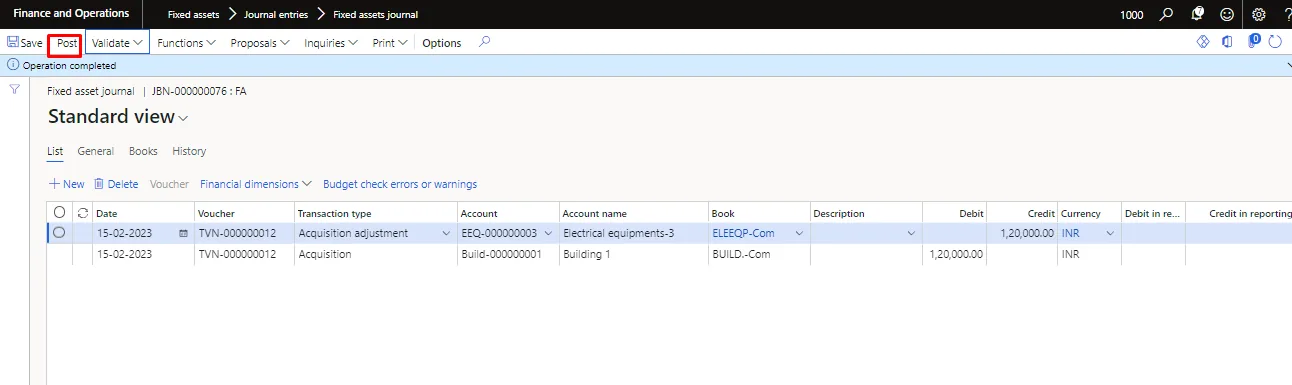Screen dimensions: 1292x385
Task: Open the filter pane funnel icon
Action: pos(15,90)
